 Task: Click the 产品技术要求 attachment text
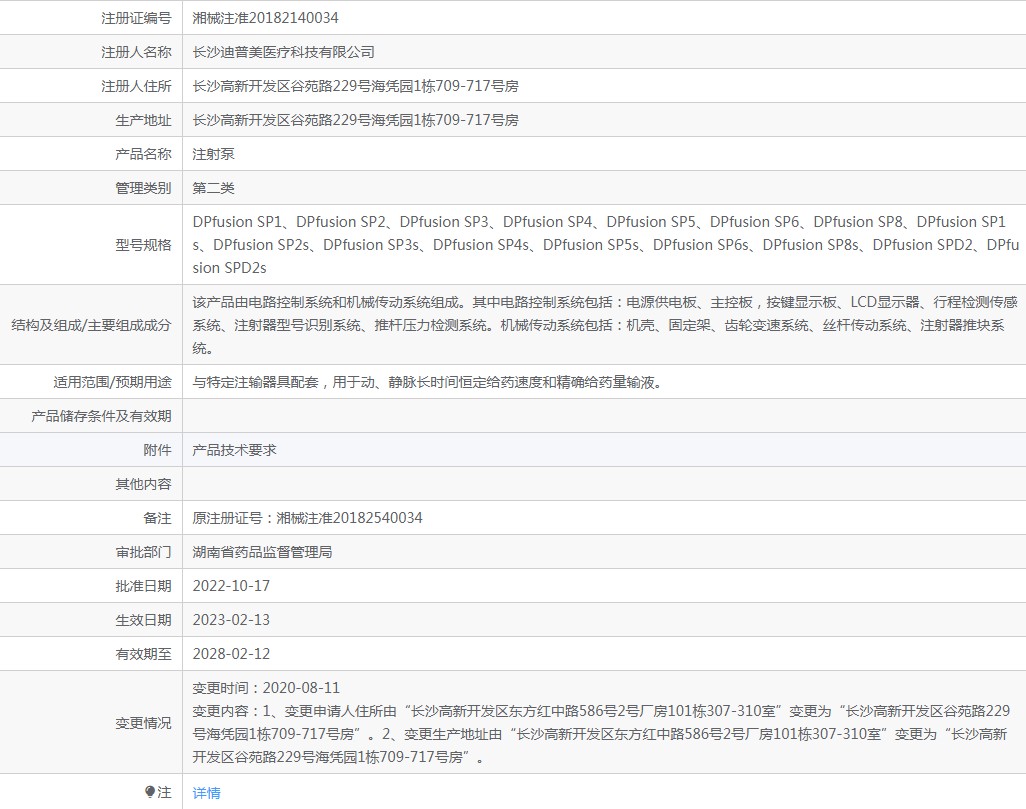[x=234, y=450]
